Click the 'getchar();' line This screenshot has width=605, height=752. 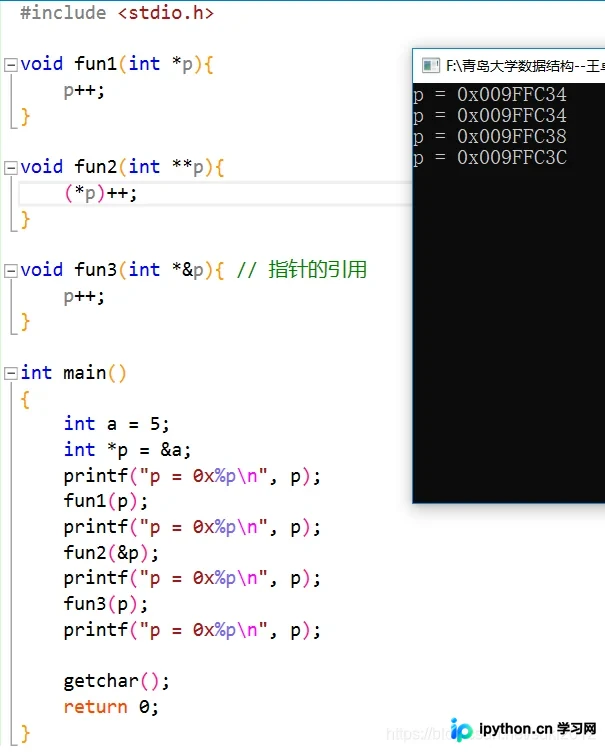(x=117, y=682)
